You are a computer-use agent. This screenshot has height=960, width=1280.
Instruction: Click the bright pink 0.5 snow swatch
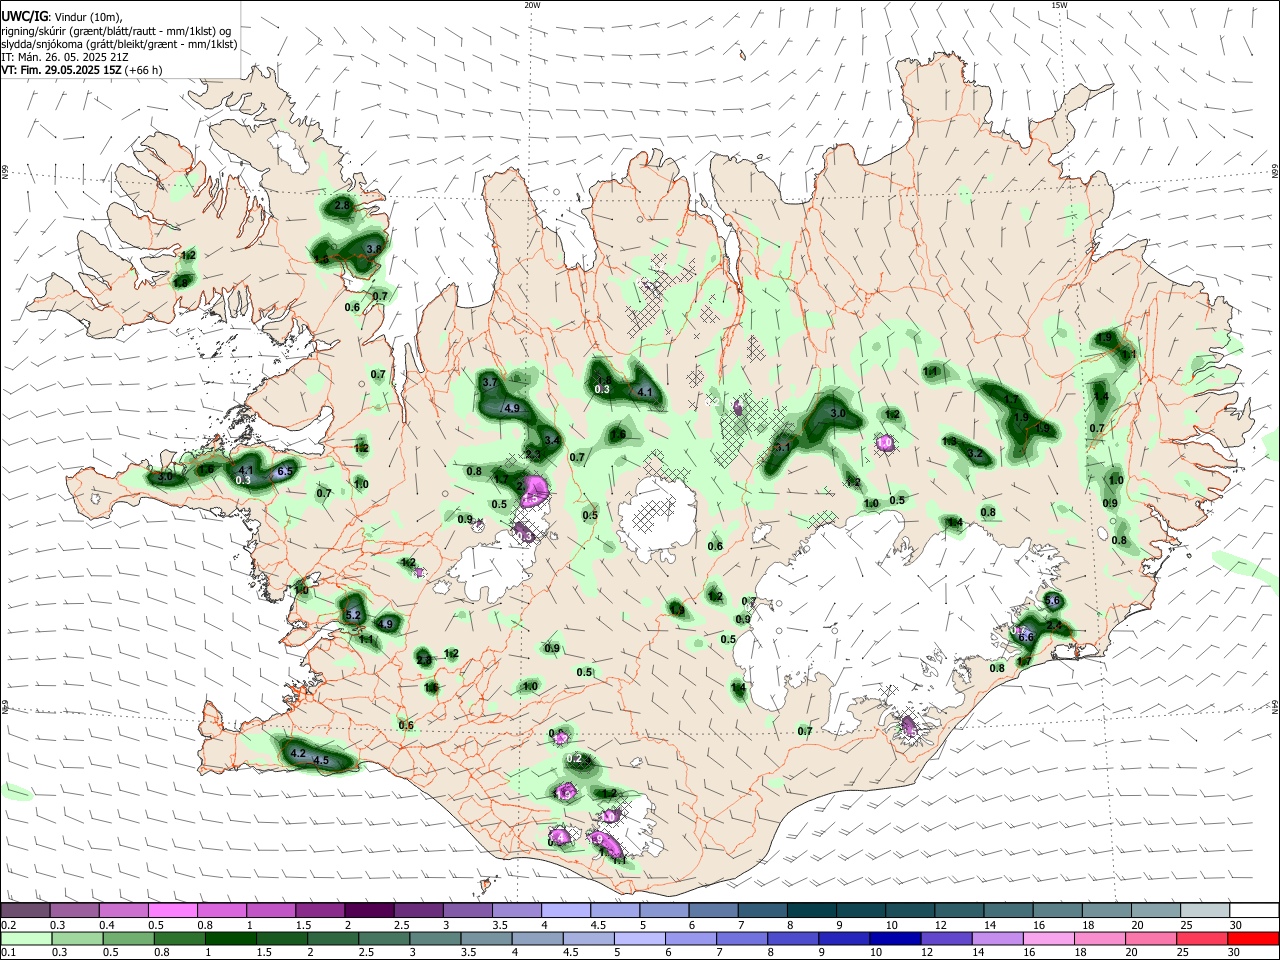point(173,910)
